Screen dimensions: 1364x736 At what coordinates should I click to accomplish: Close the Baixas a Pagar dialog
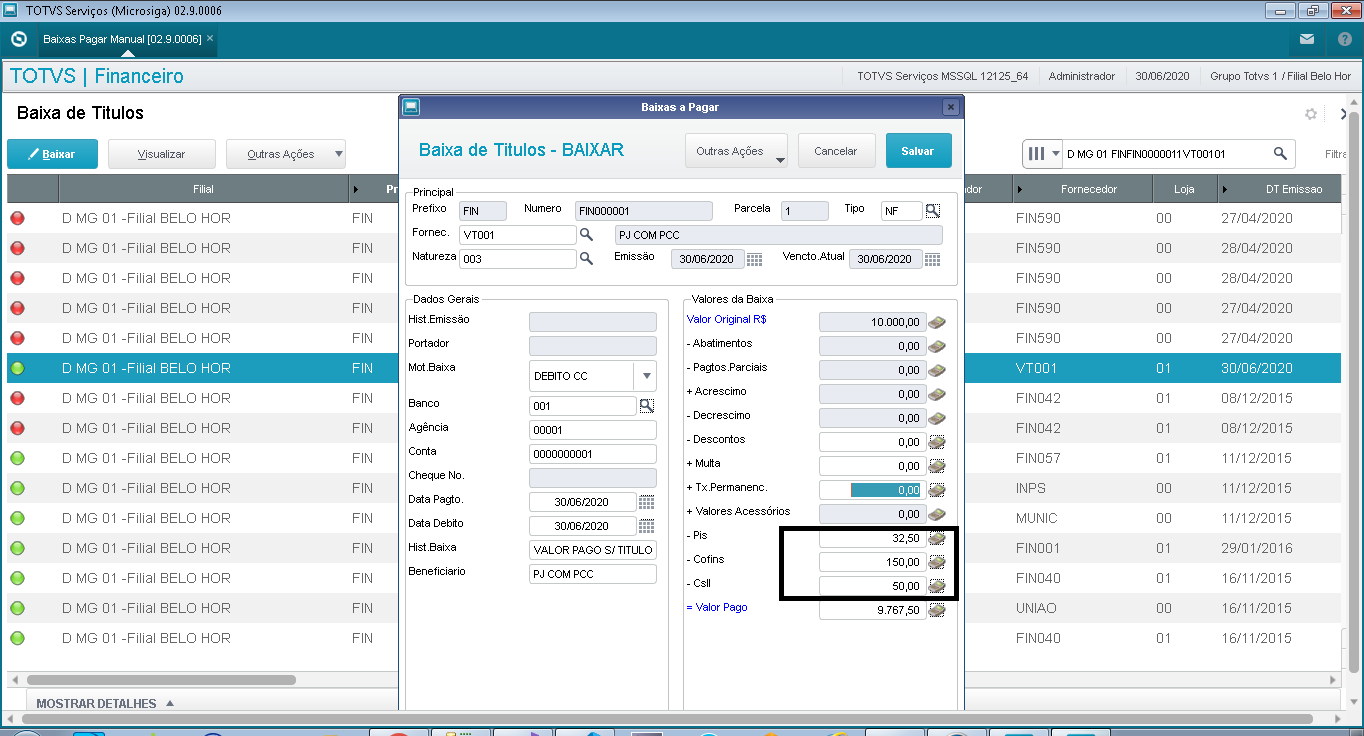(x=950, y=107)
